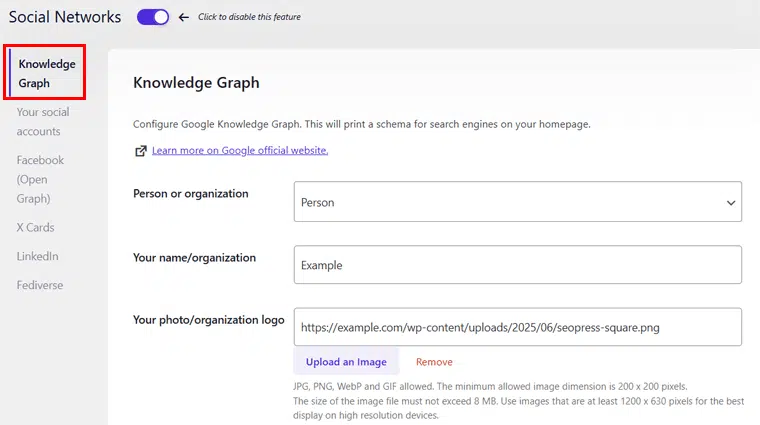This screenshot has width=760, height=425.
Task: Click the external link icon beside Learn more
Action: tap(141, 151)
